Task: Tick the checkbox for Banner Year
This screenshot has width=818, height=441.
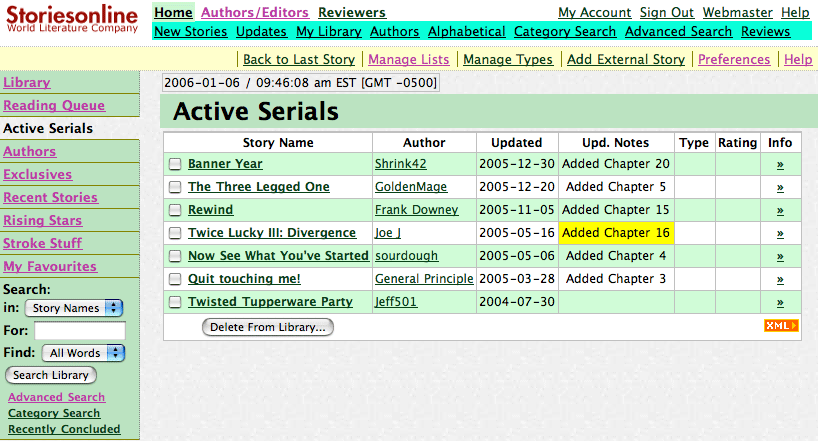Action: point(175,164)
